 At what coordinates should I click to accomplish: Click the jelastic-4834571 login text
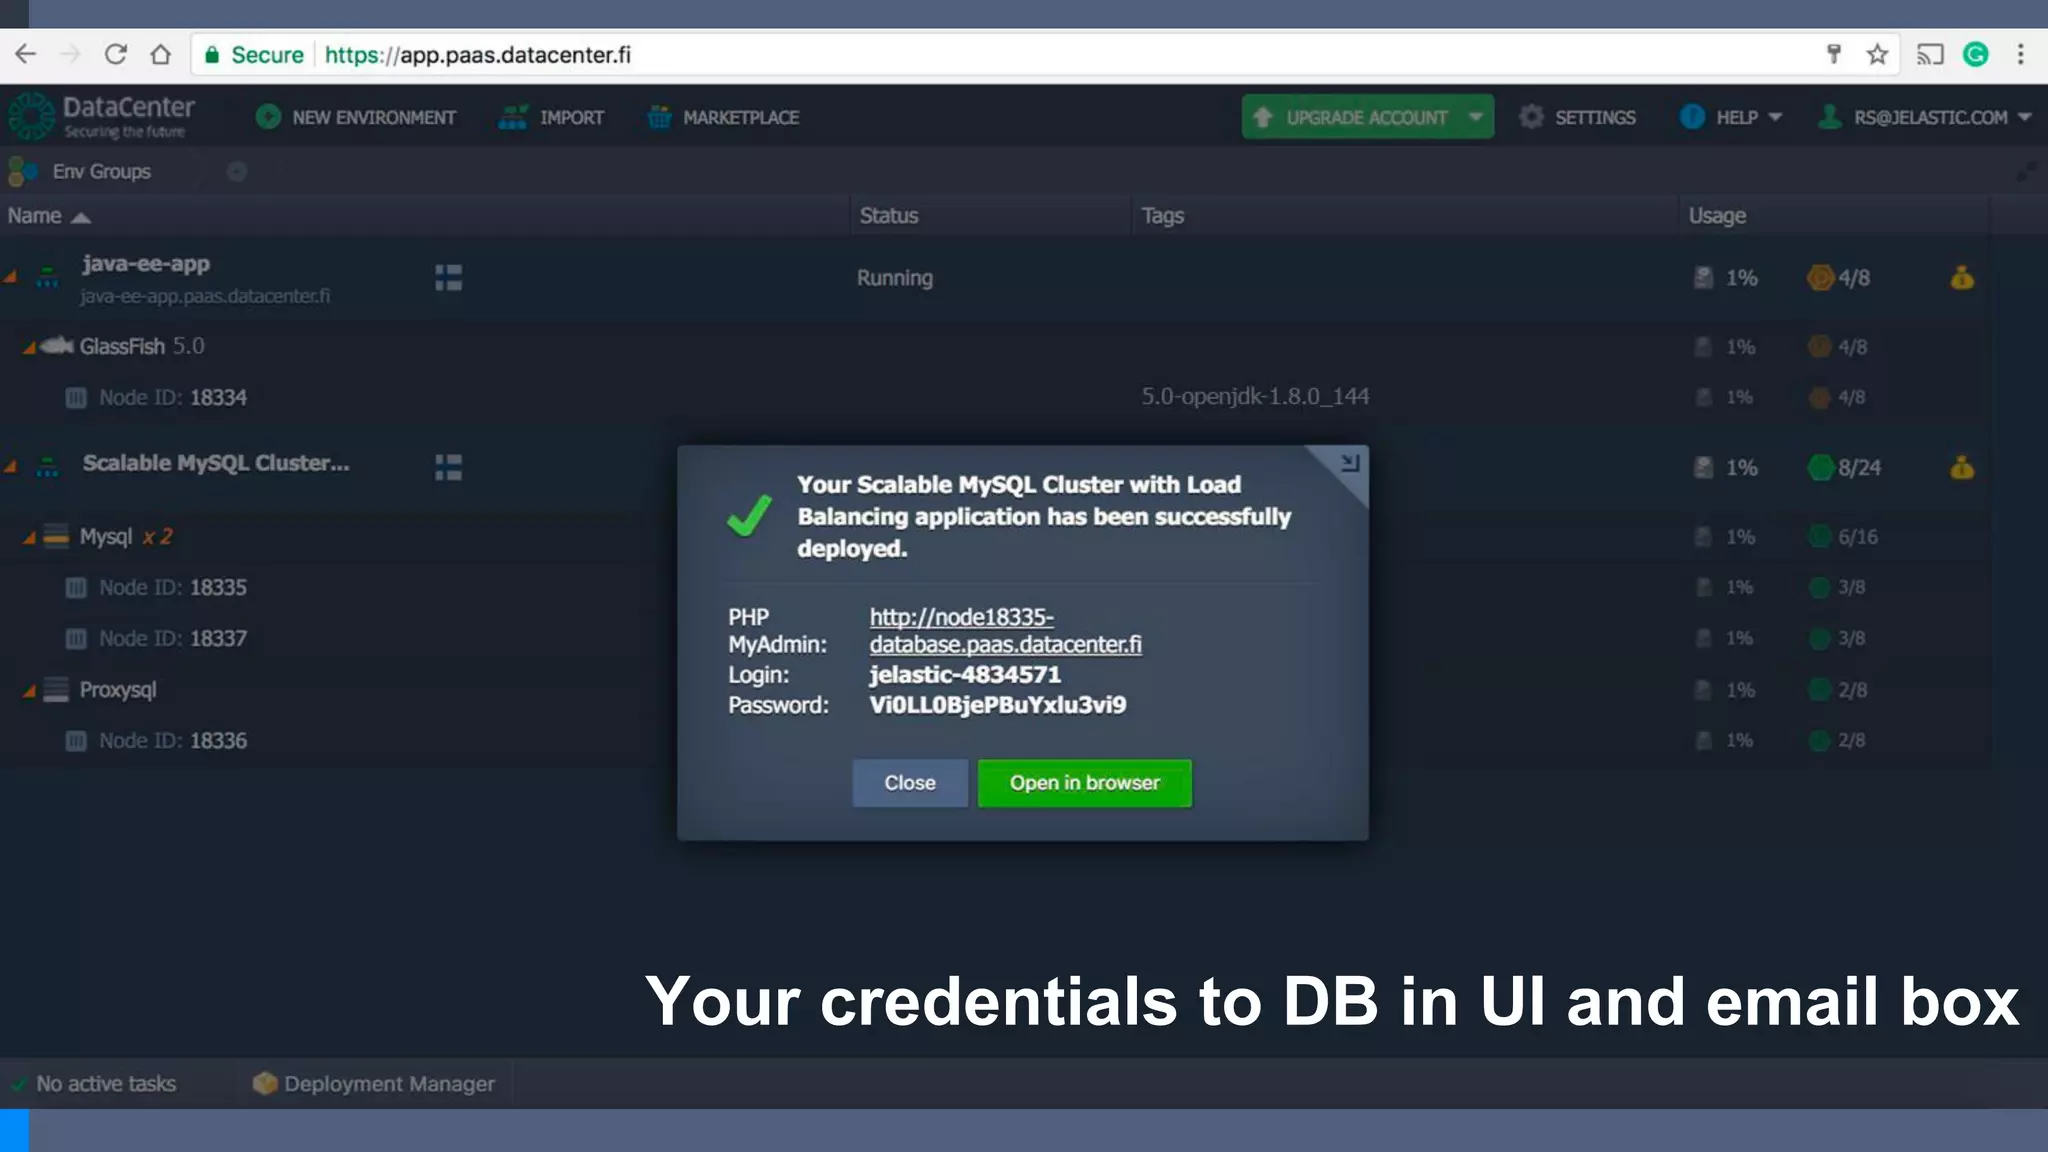tap(965, 675)
